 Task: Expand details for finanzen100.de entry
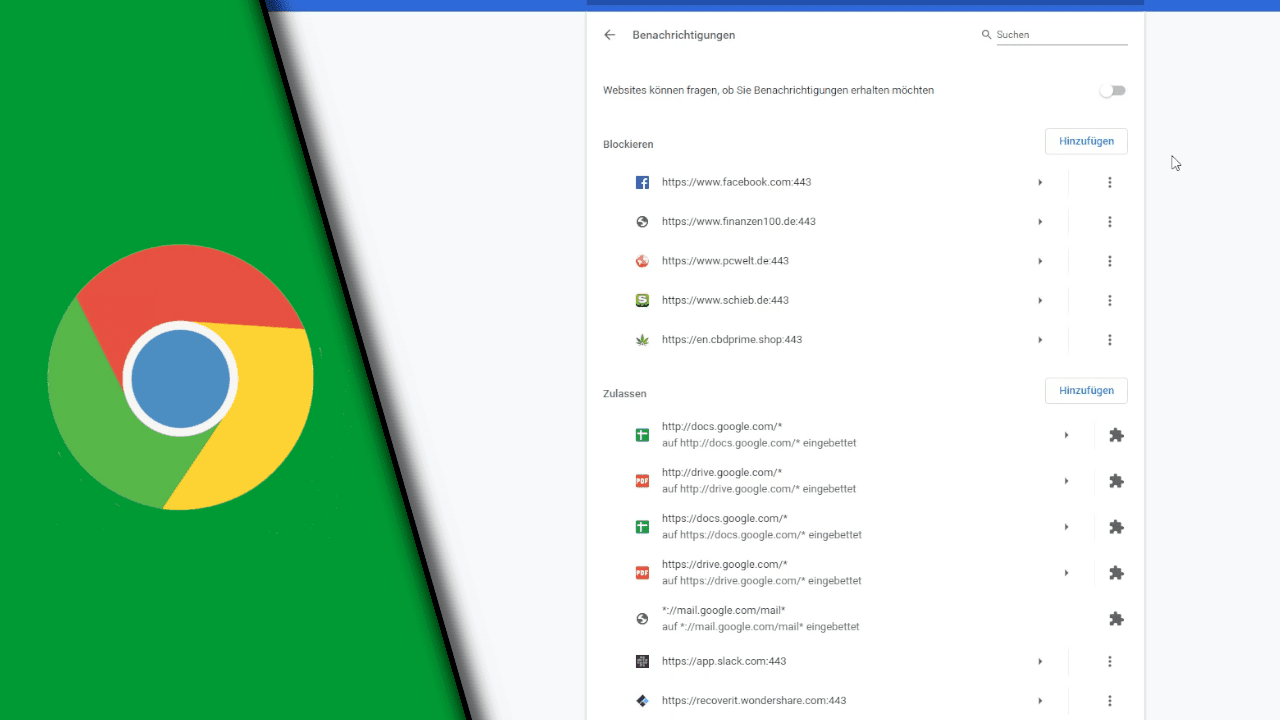click(x=1040, y=222)
